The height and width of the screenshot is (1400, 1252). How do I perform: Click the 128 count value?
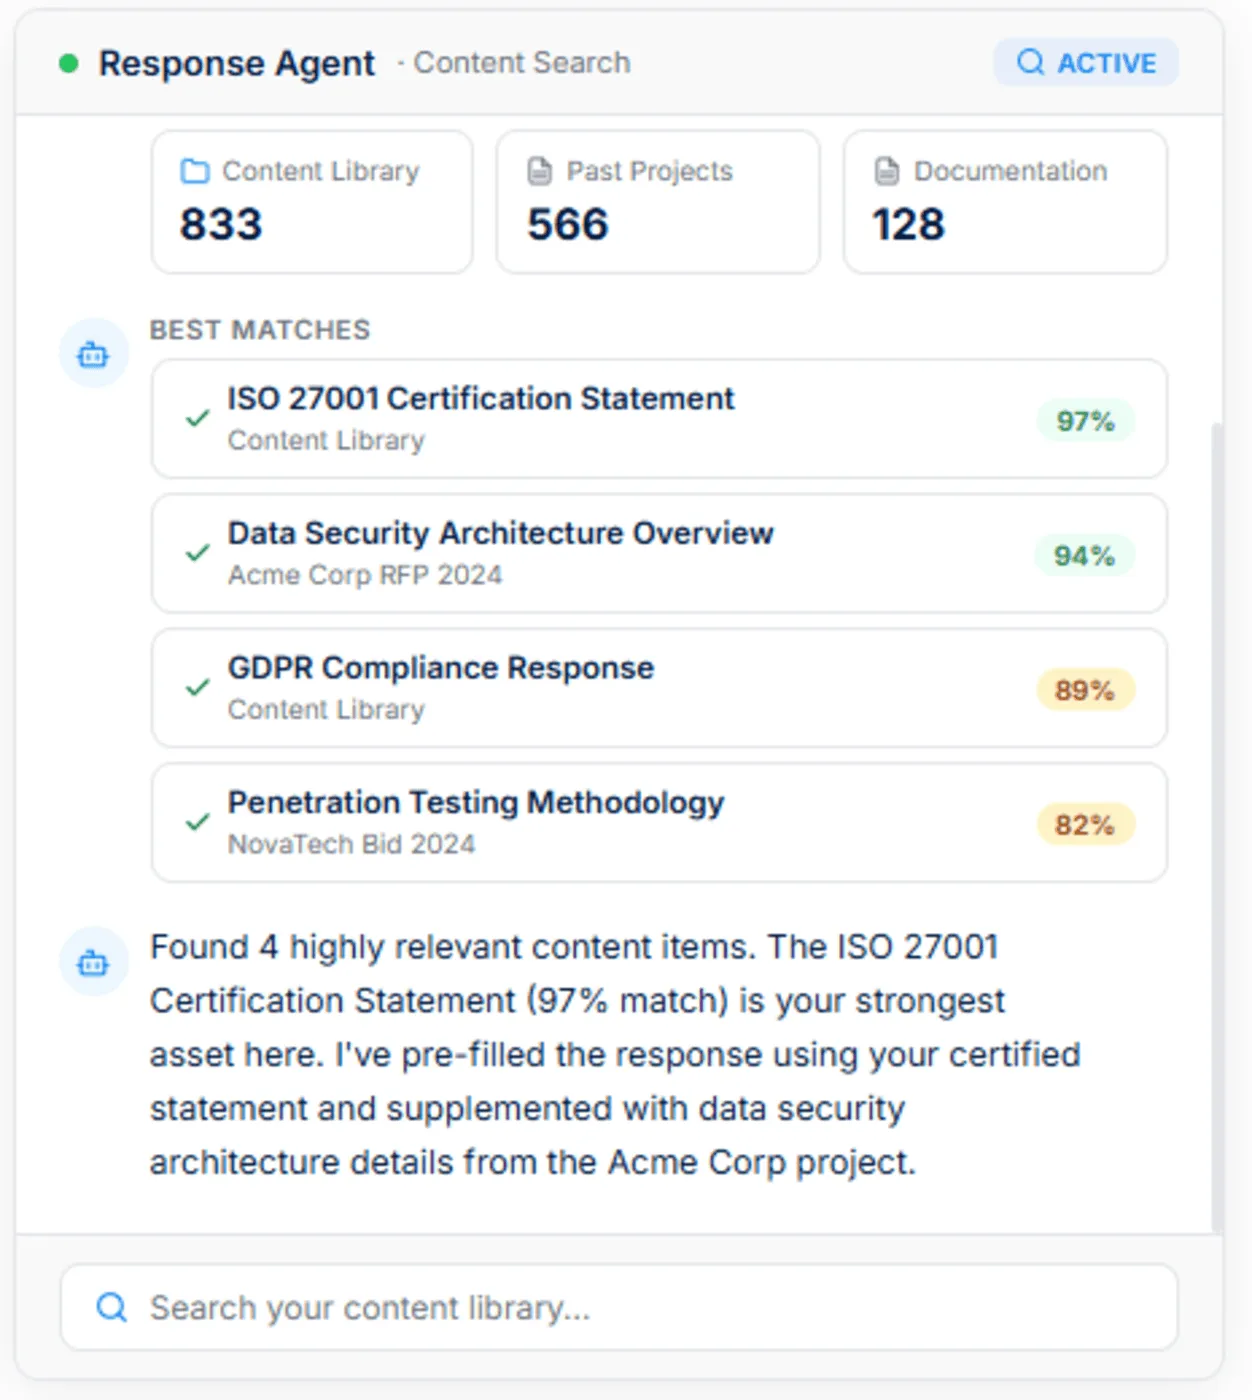coord(908,224)
